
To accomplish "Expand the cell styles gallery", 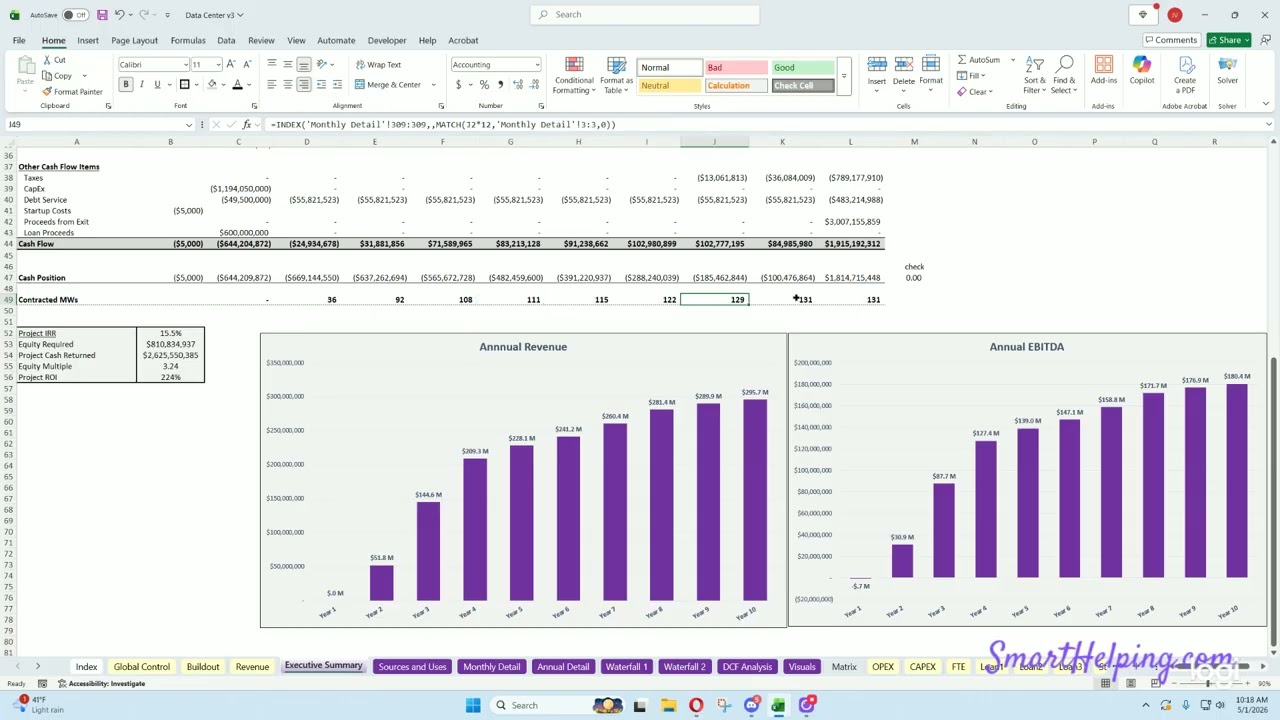I will pos(843,76).
